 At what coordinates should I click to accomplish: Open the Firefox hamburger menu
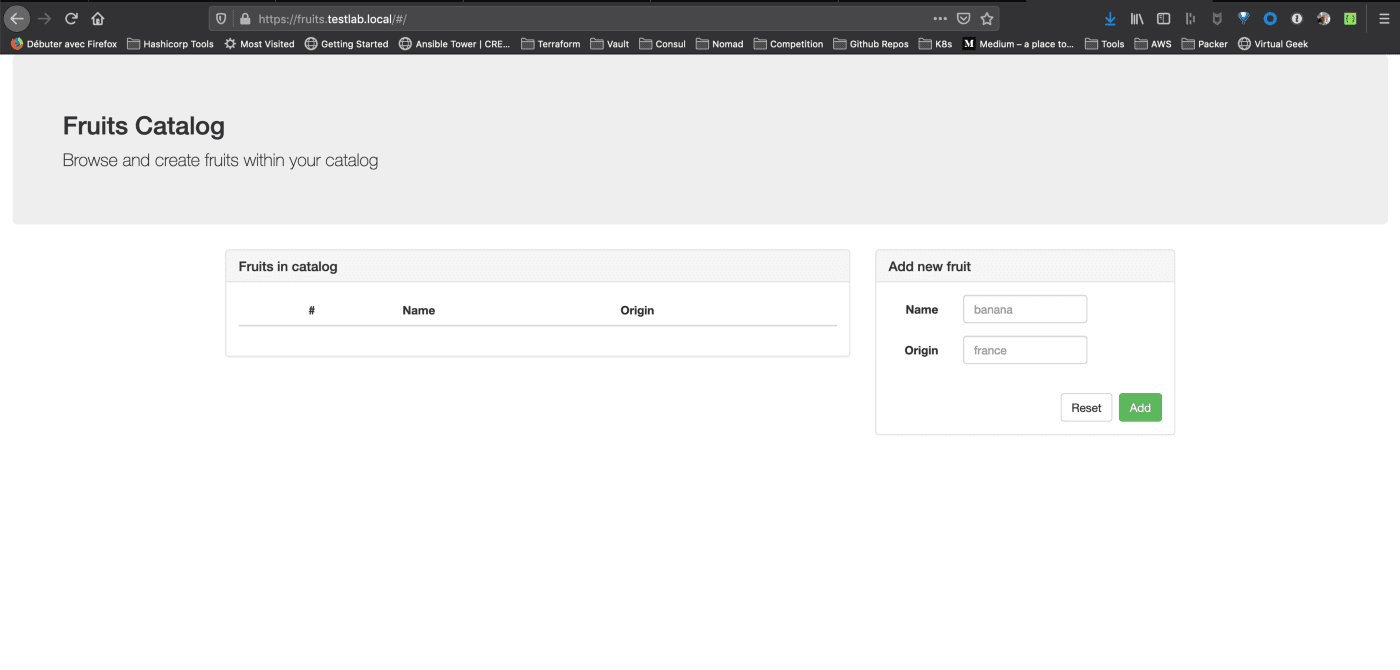pos(1384,18)
